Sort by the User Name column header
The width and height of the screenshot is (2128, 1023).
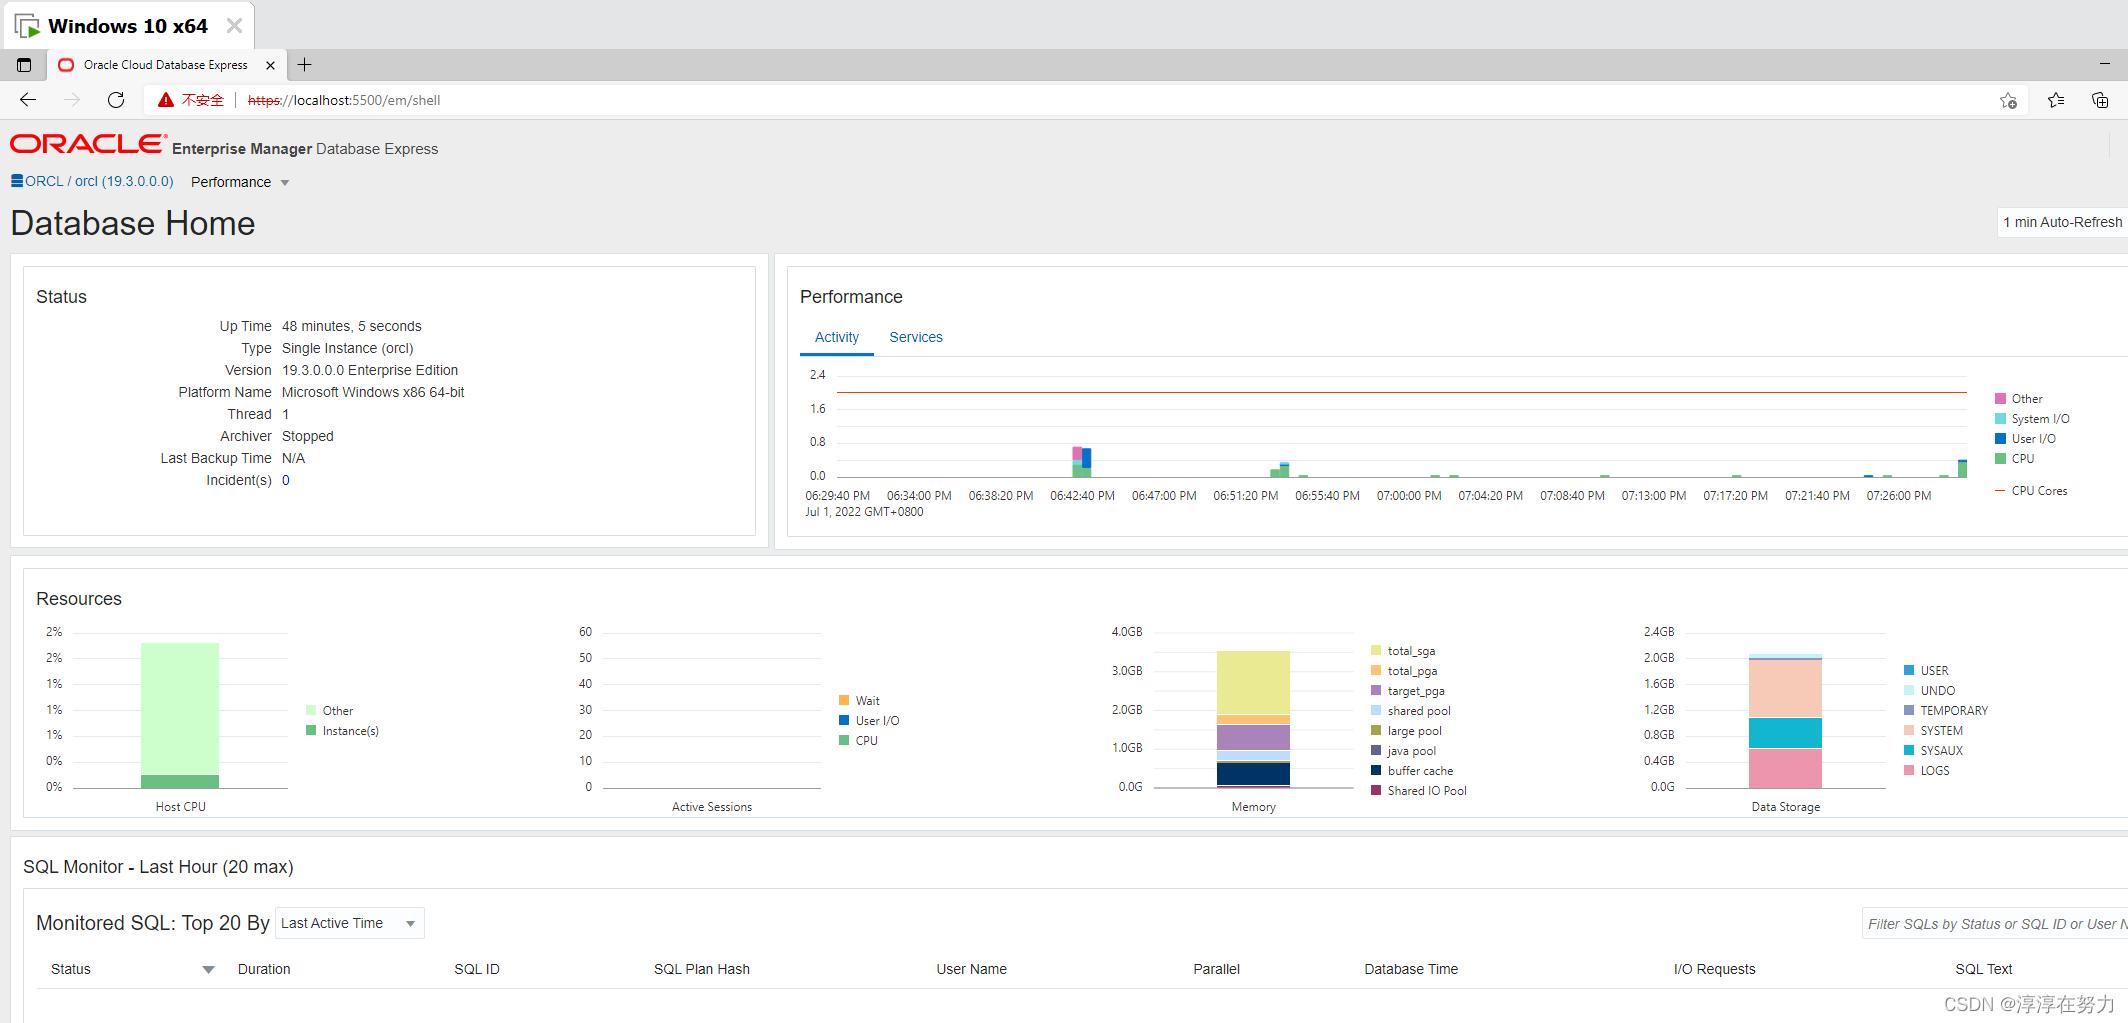[972, 969]
